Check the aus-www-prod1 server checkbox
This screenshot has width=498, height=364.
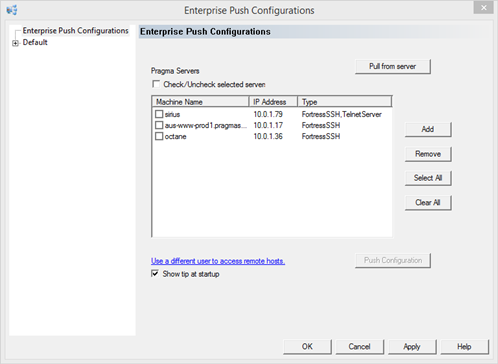point(159,125)
